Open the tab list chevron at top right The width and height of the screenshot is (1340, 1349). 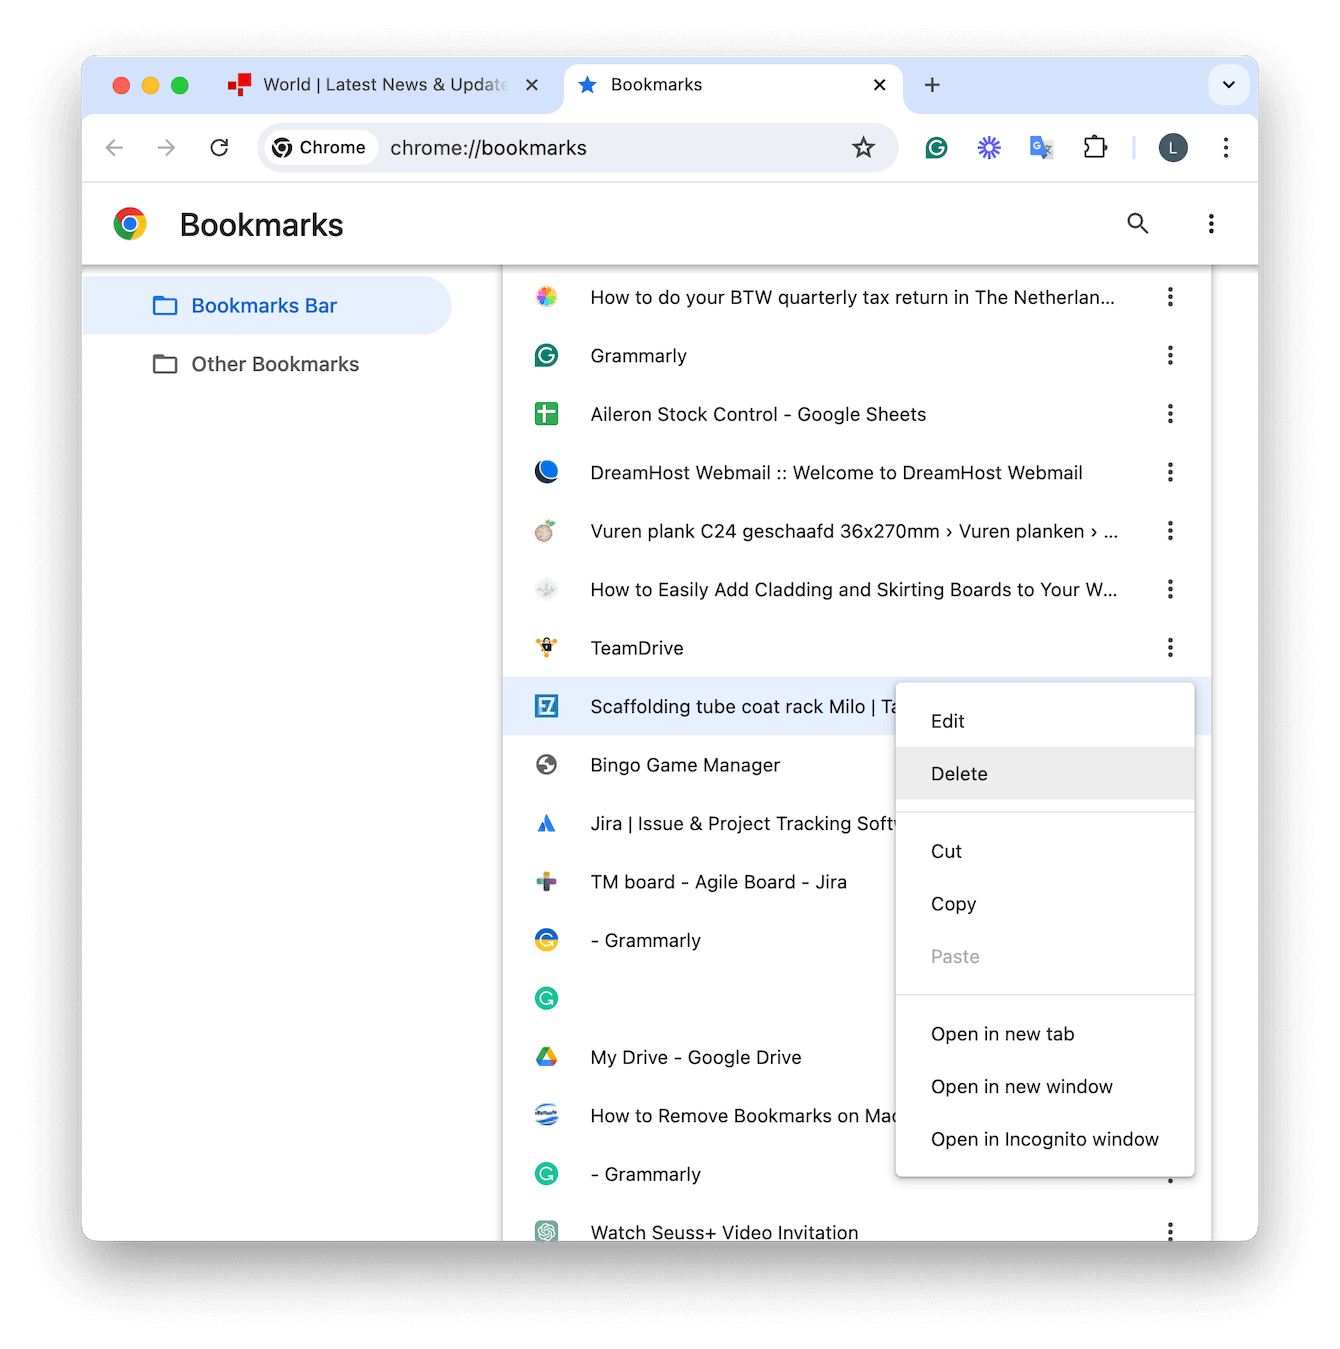(1228, 85)
